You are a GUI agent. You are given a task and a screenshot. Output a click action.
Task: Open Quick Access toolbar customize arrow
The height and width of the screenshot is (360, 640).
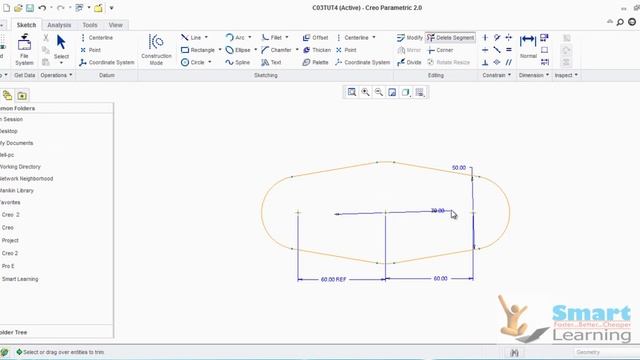tap(111, 8)
